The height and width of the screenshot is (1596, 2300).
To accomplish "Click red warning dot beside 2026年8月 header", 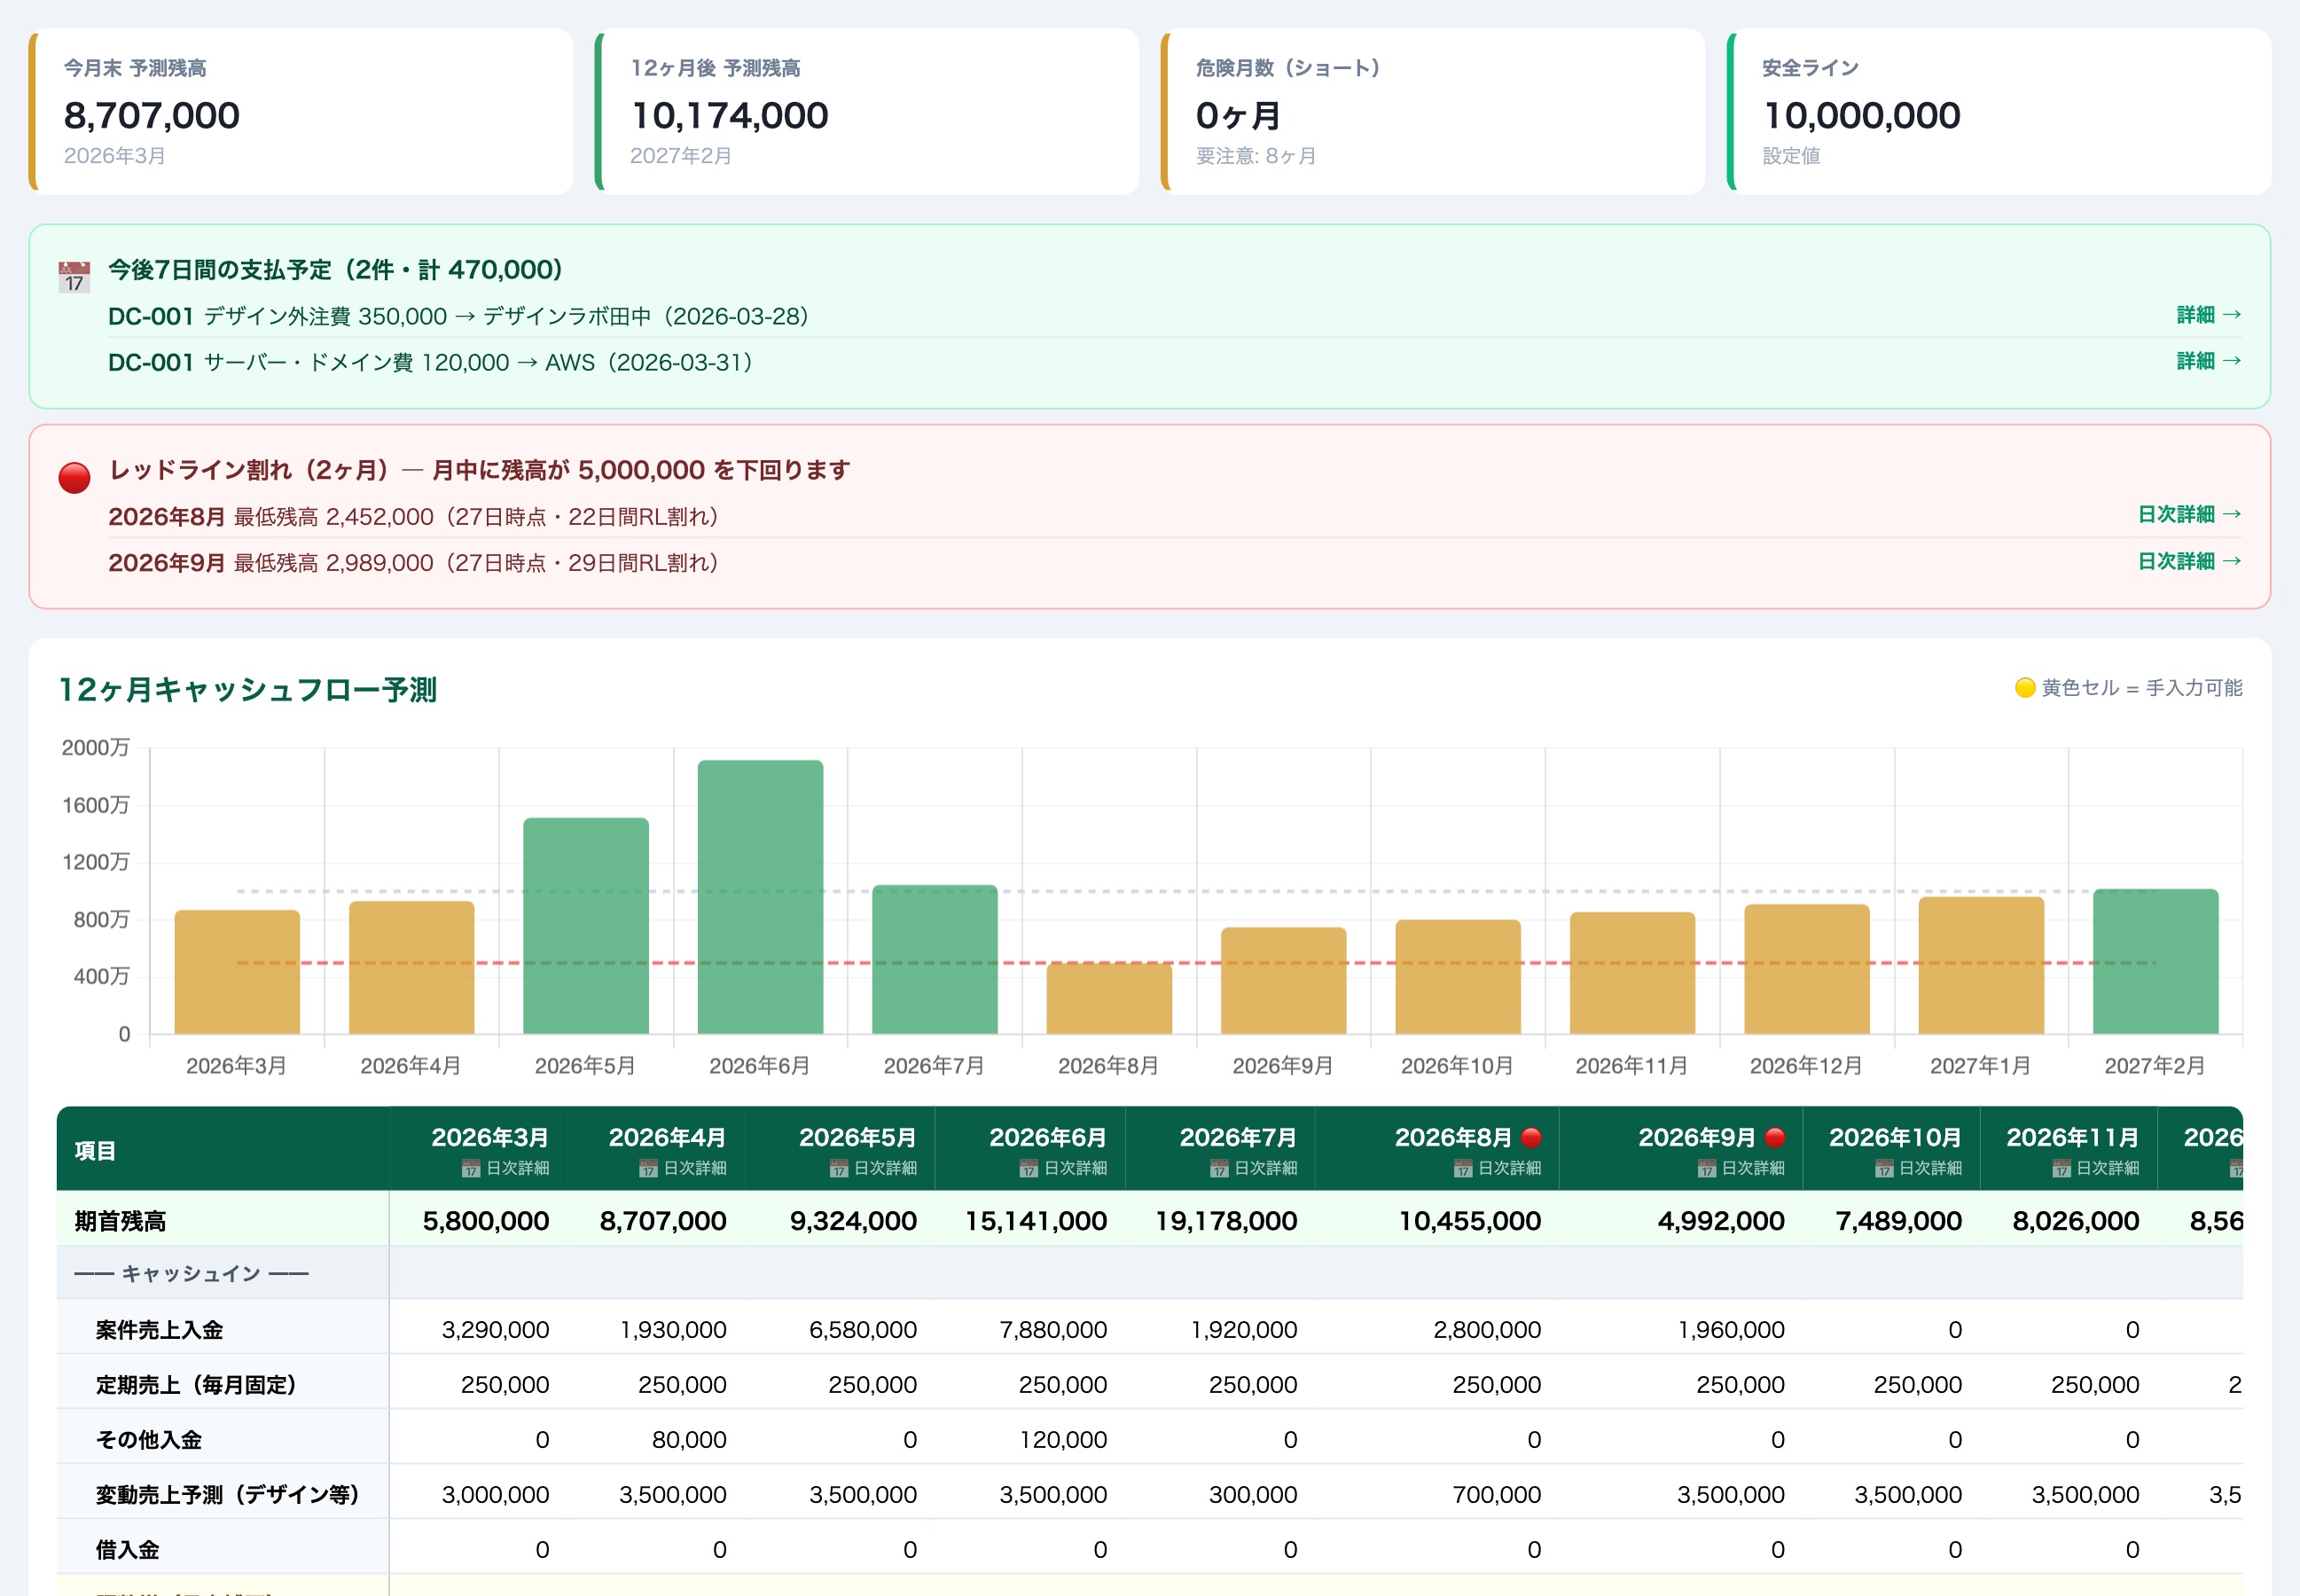I will (1531, 1137).
